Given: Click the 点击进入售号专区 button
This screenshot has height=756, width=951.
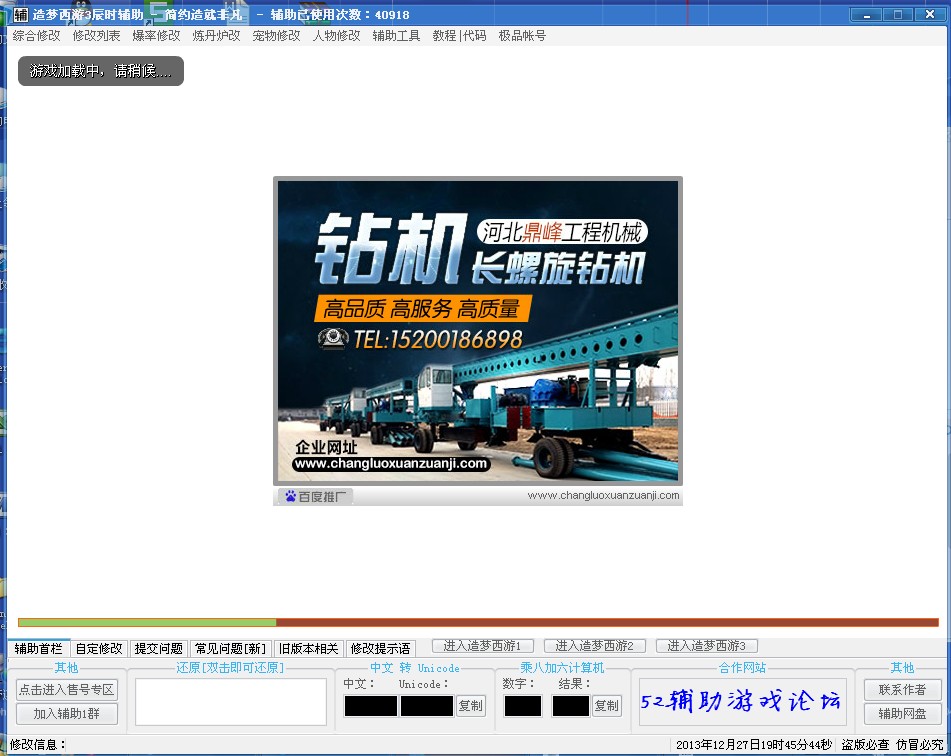Looking at the screenshot, I should (67, 690).
